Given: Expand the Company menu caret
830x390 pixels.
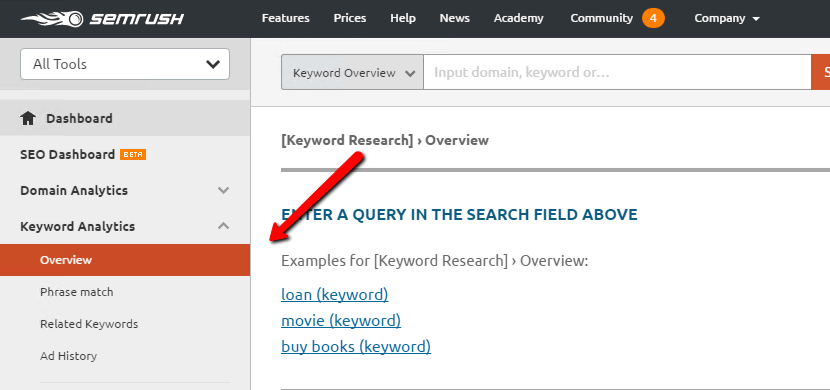Looking at the screenshot, I should (755, 19).
